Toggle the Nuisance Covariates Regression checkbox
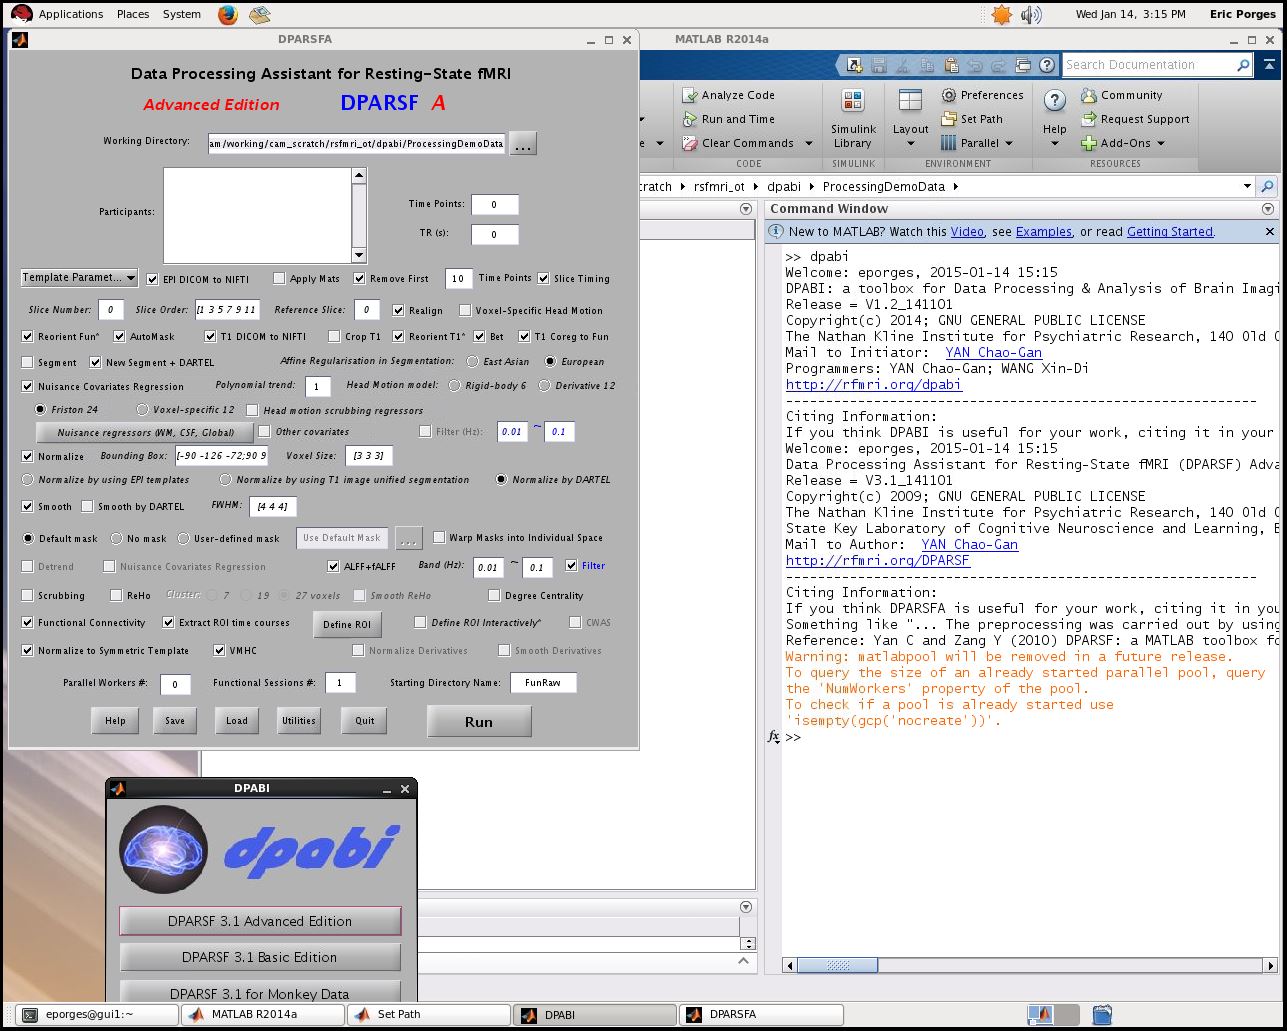Image resolution: width=1287 pixels, height=1031 pixels. [x=27, y=386]
